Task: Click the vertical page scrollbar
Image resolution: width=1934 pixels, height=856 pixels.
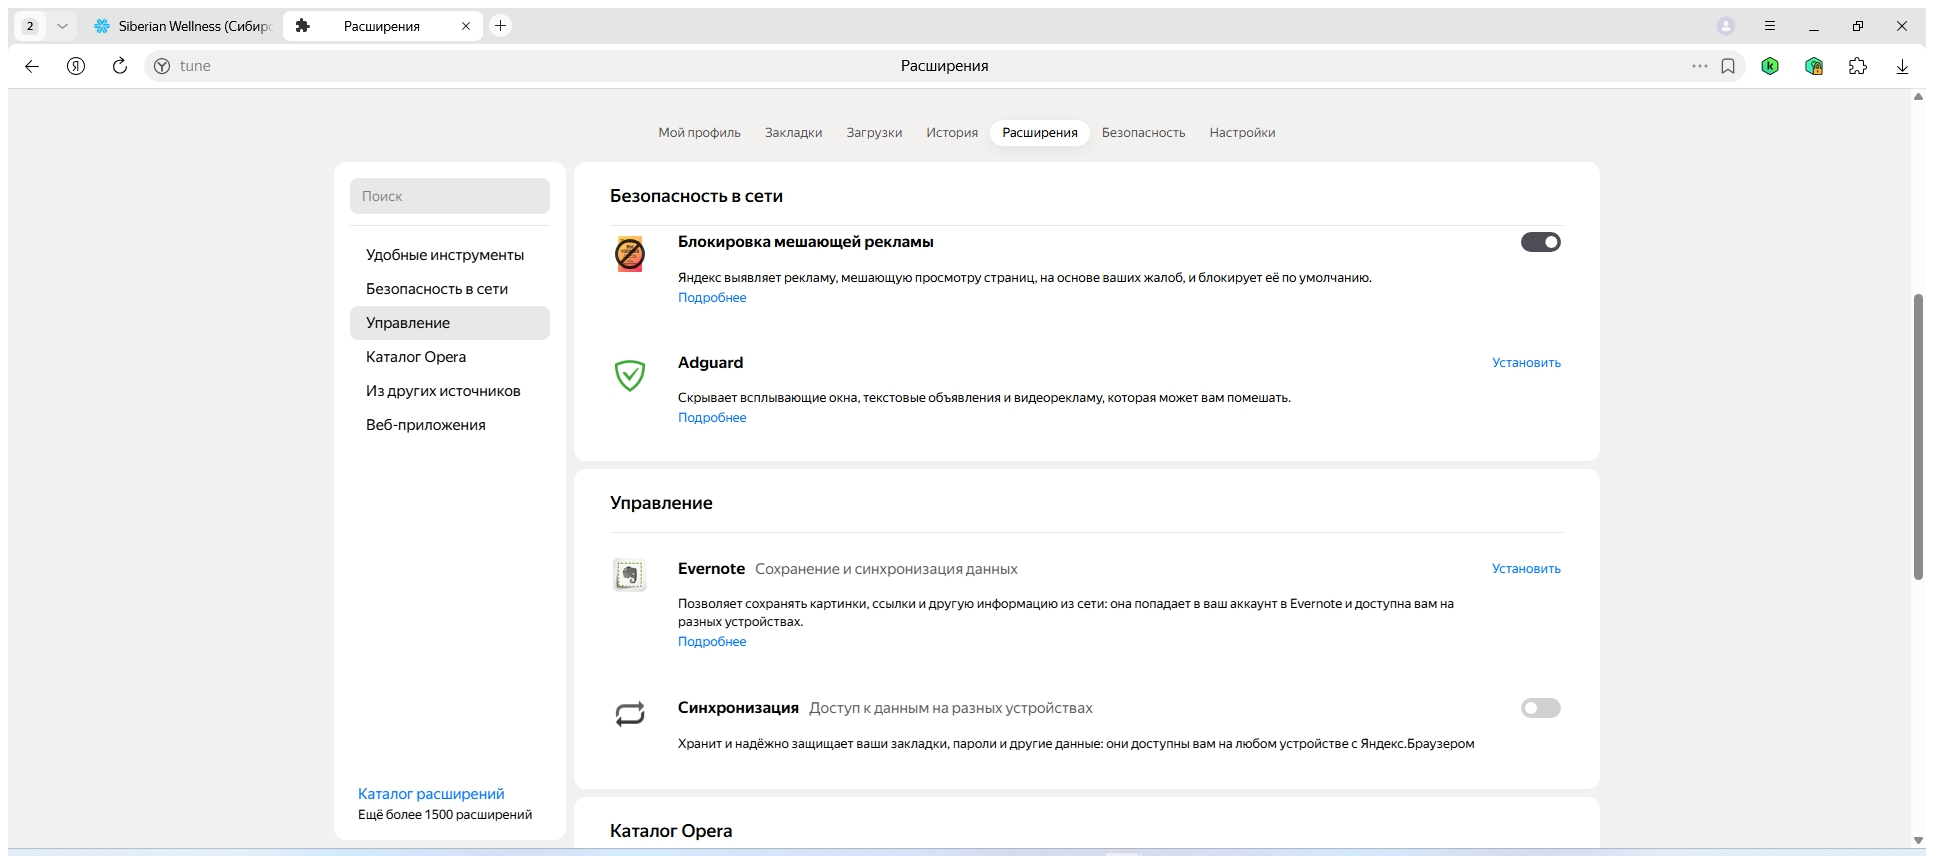Action: click(1918, 436)
